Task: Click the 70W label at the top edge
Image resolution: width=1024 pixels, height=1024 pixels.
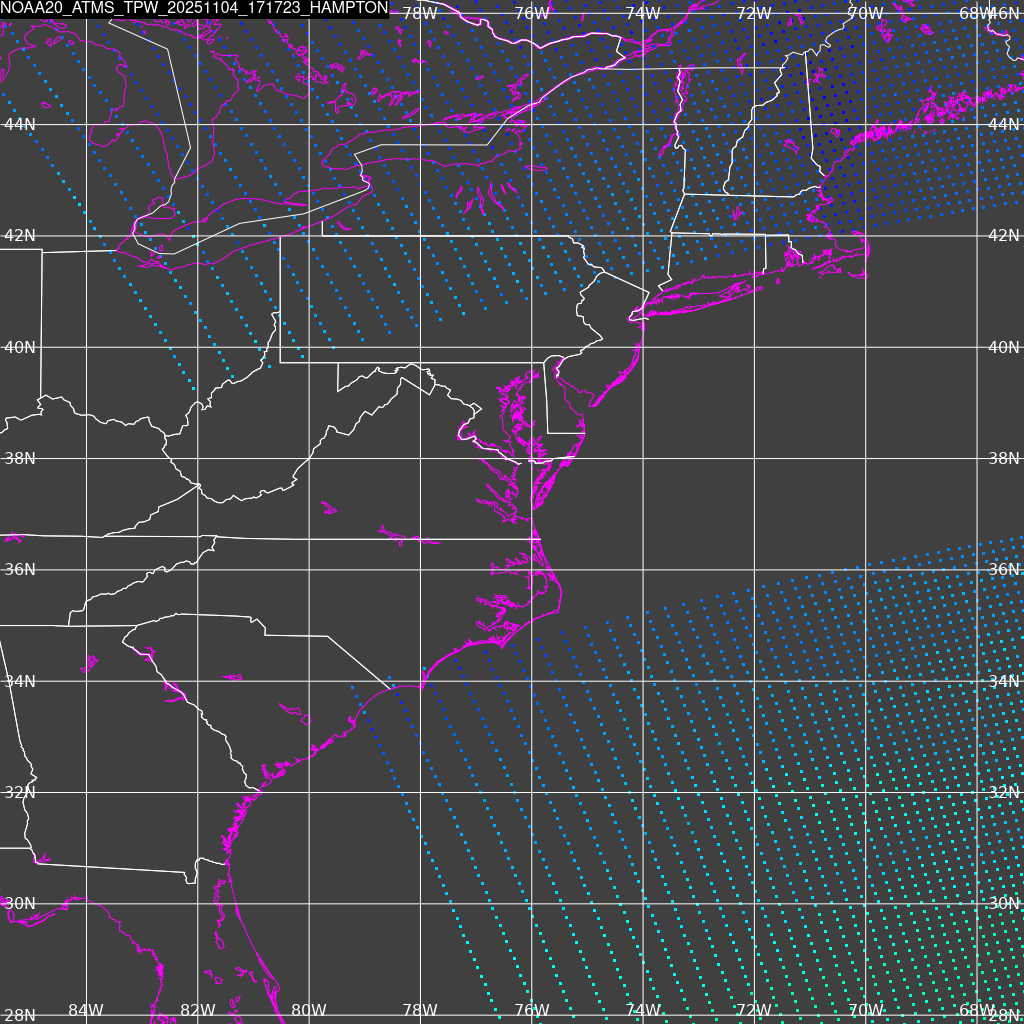Action: click(865, 13)
